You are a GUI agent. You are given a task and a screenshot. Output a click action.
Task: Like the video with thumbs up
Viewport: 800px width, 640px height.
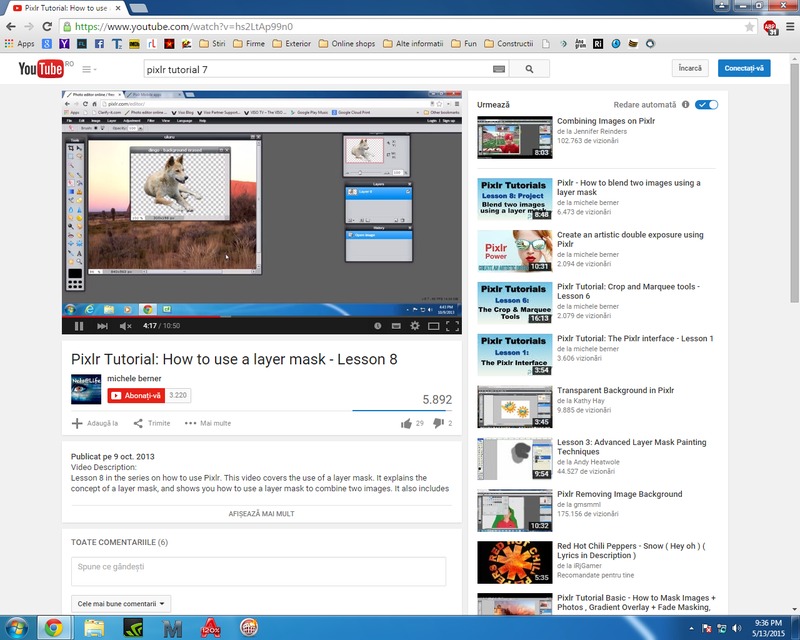406,424
